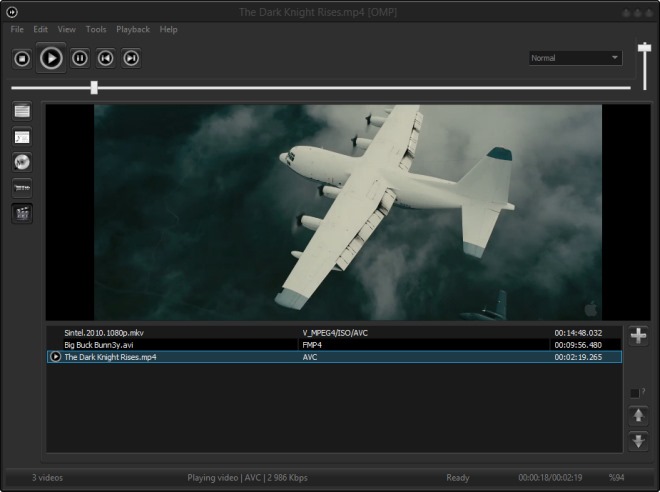660x492 pixels.
Task: Select Big Buck Bunn3y.avi in the playlist
Action: [334, 345]
